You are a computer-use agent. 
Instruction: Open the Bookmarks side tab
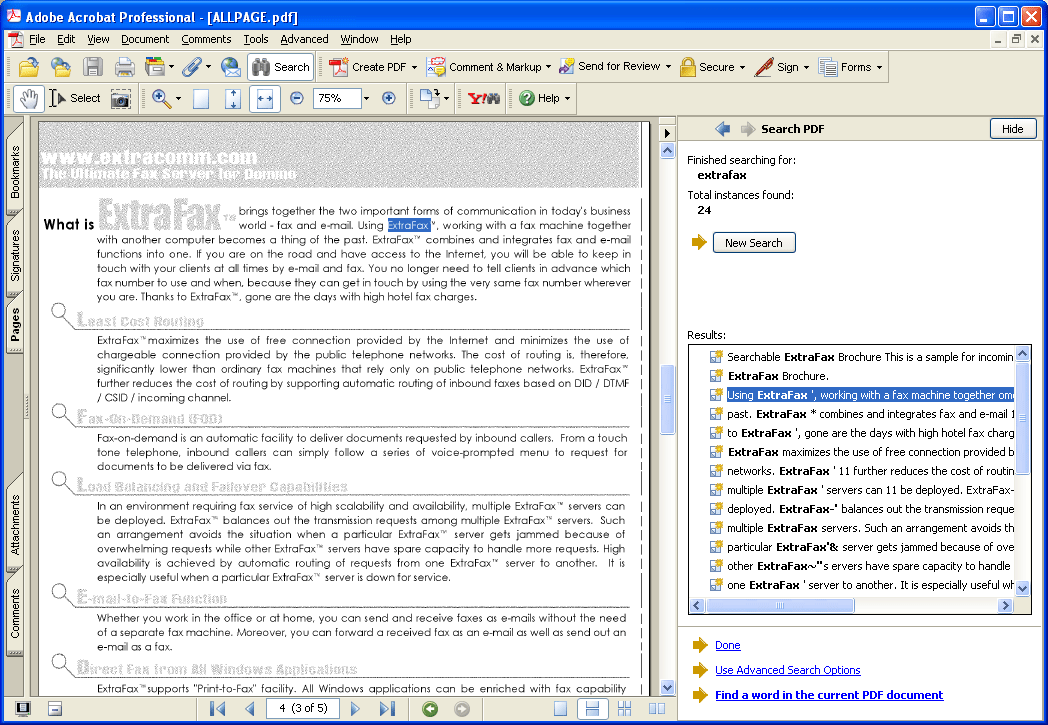tap(15, 172)
